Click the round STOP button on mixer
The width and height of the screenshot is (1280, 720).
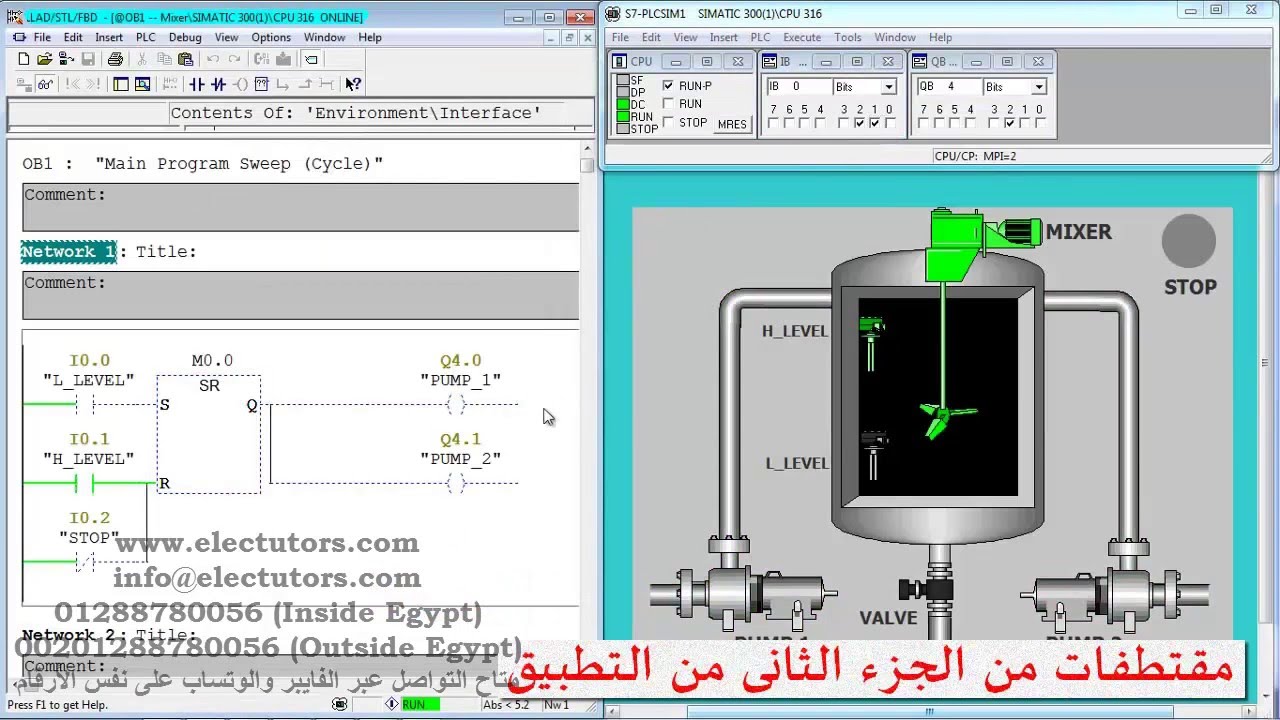tap(1188, 240)
